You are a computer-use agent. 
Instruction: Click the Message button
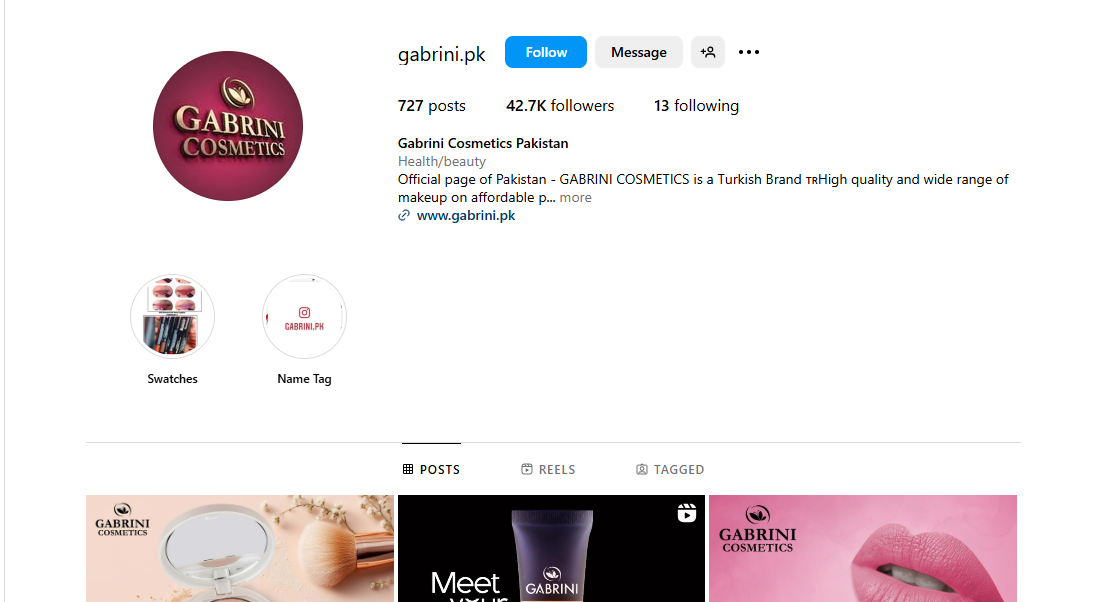tap(639, 52)
